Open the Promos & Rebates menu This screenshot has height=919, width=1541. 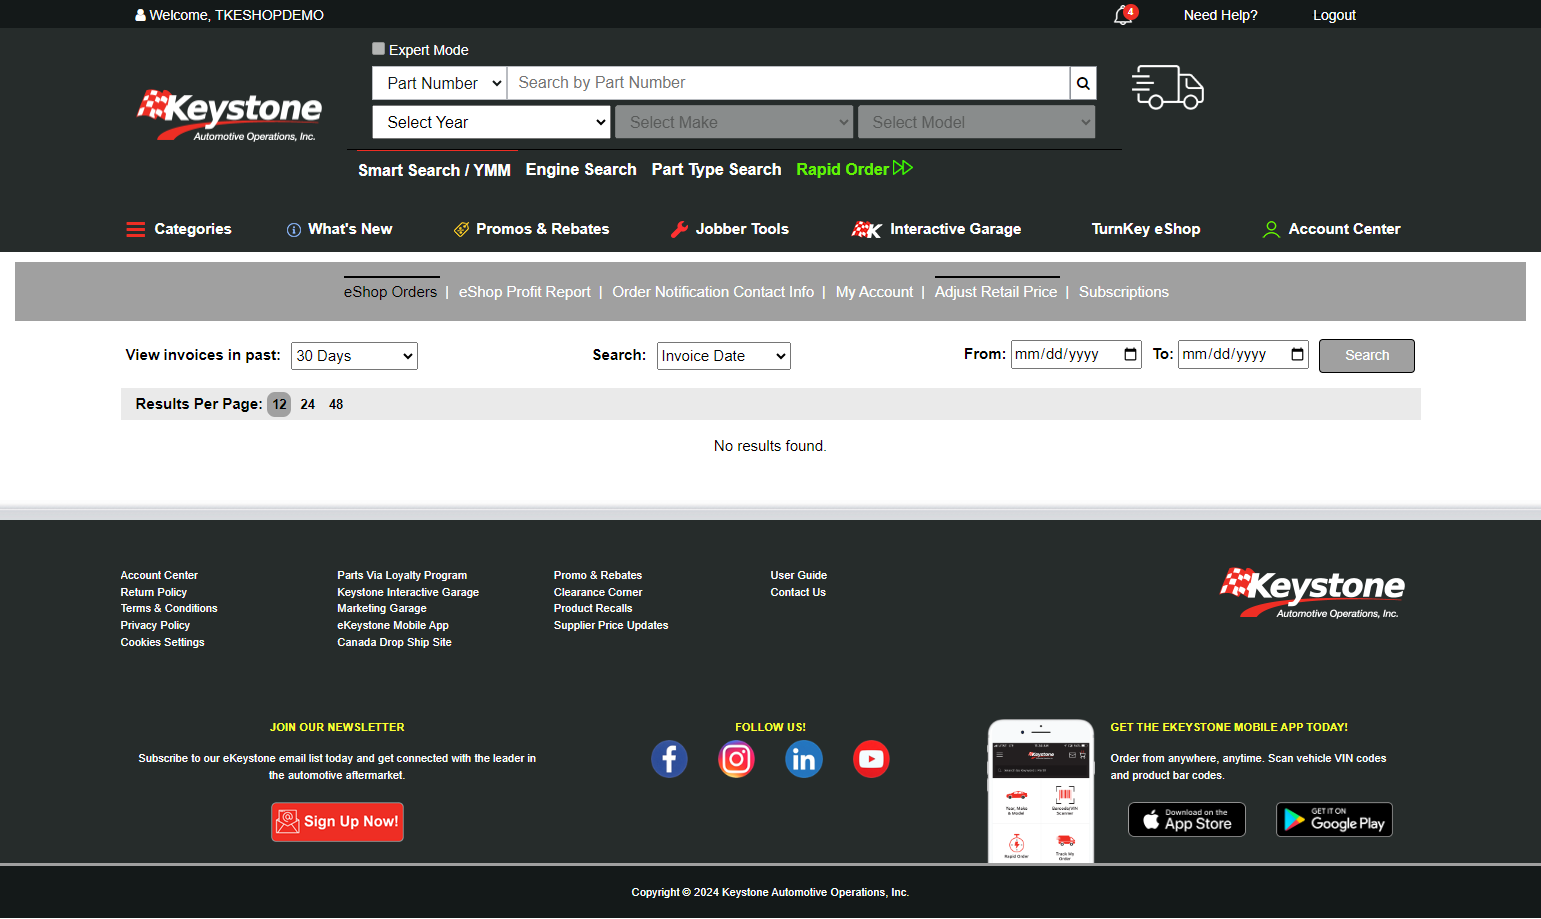[x=531, y=229]
